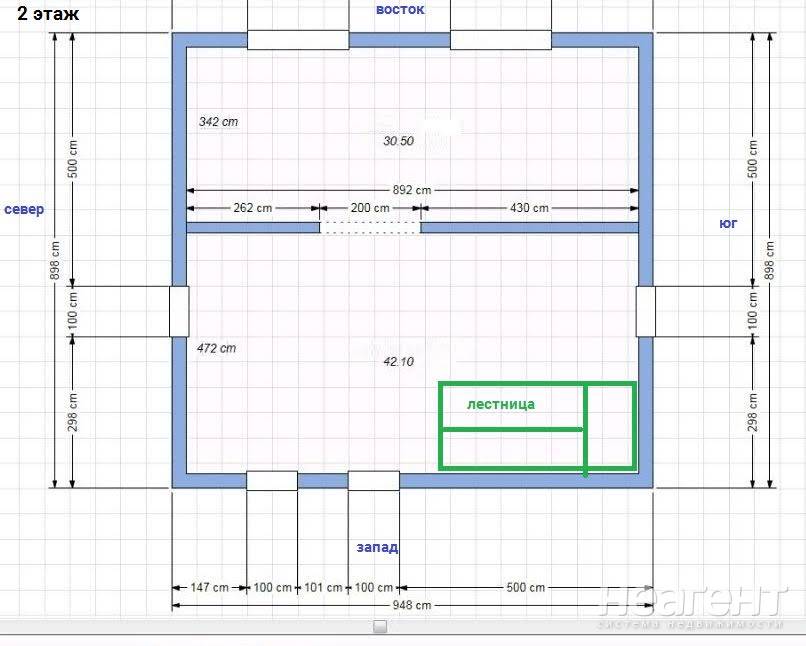Select the green 'лестница' staircase label
The image size is (806, 646).
501,405
